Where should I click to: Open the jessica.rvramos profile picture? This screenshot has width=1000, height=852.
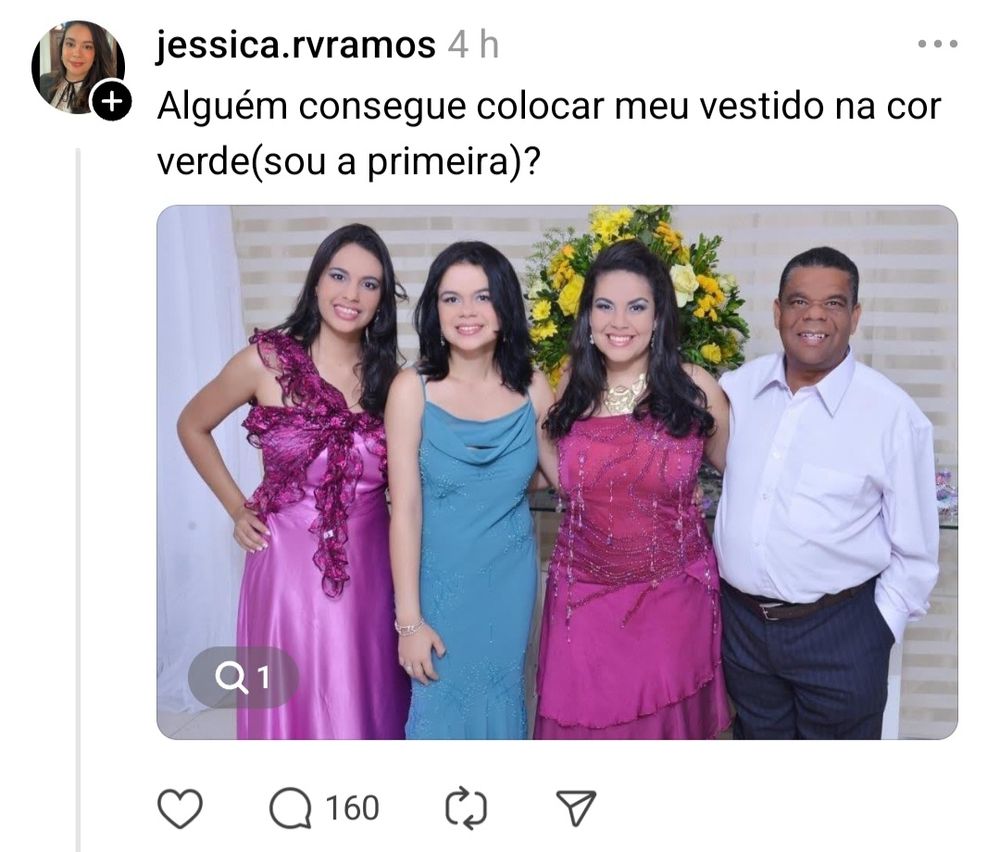tap(78, 67)
